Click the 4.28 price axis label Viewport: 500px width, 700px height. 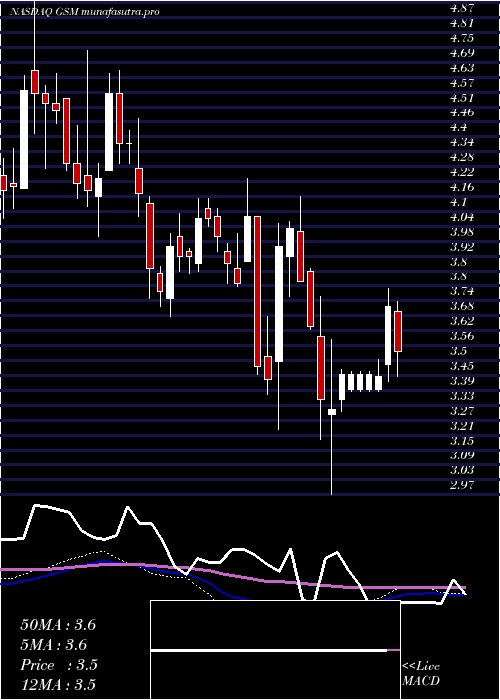(x=462, y=157)
